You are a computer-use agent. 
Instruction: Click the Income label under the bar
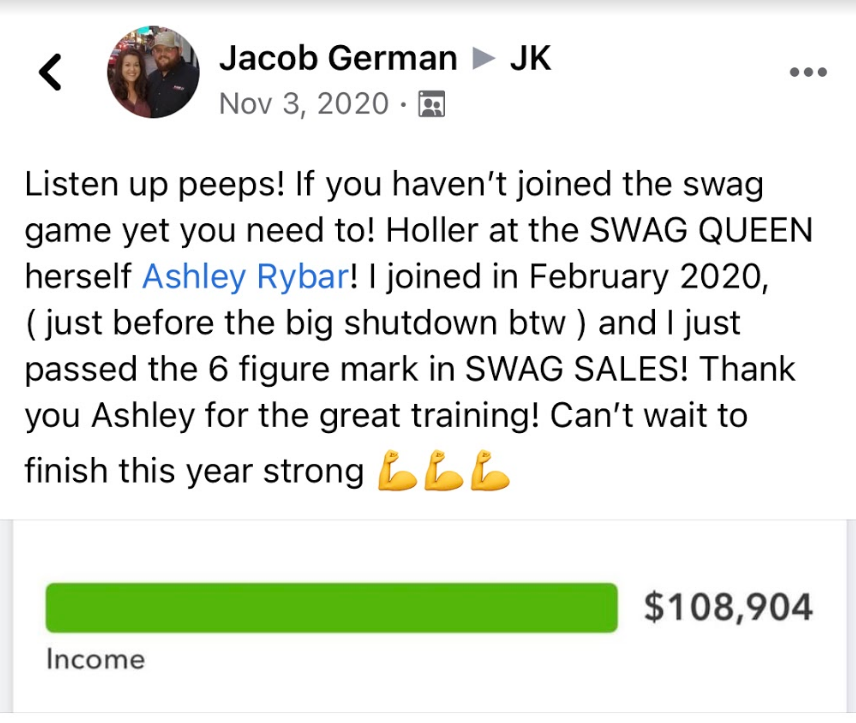[95, 659]
